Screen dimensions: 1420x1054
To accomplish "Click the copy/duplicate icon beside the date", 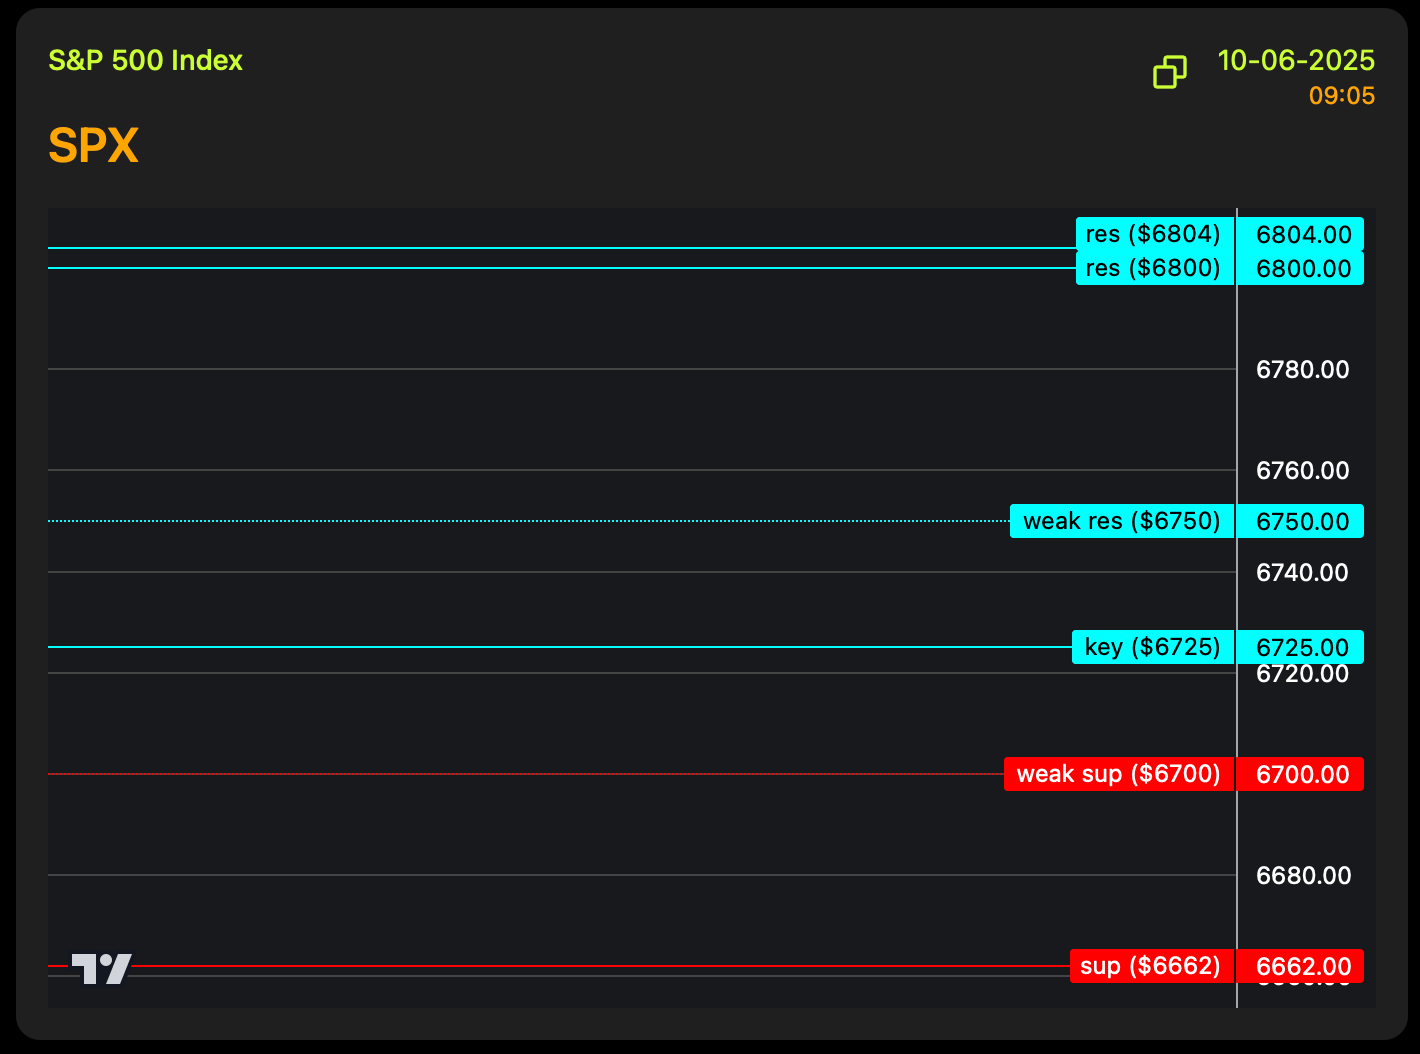I will click(1169, 72).
